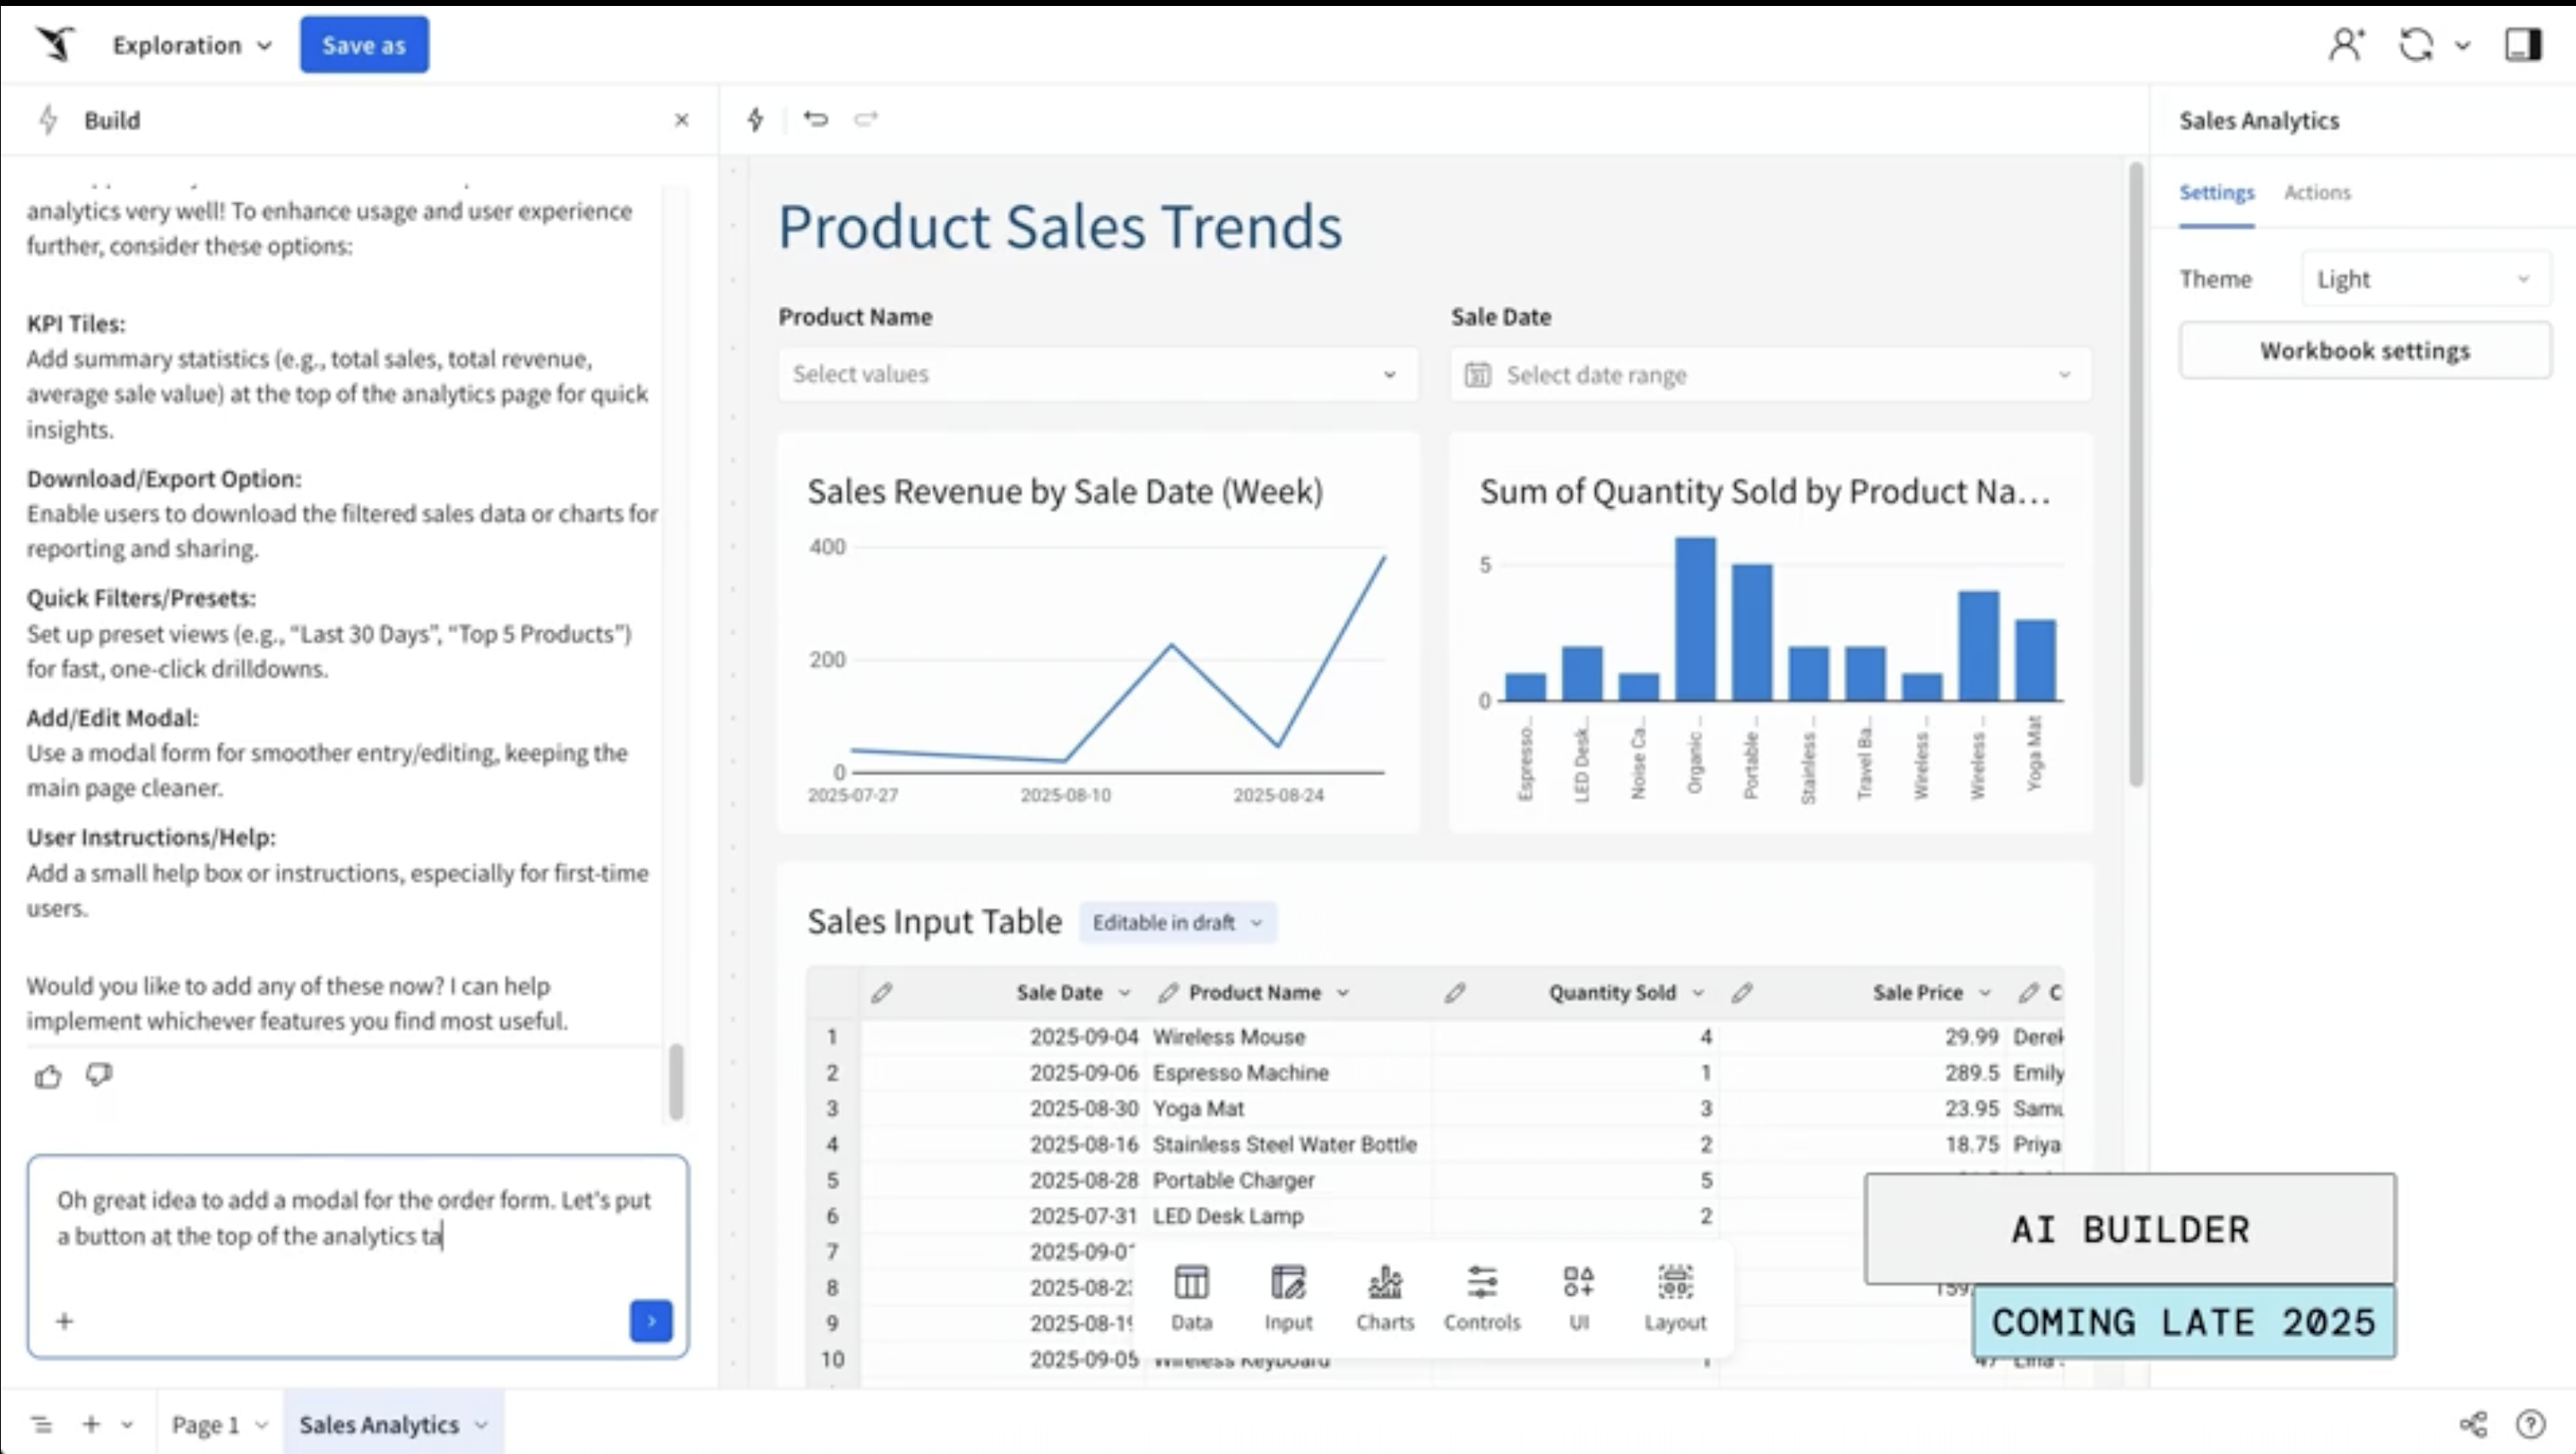This screenshot has width=2576, height=1454.
Task: Open the Data element menu icon
Action: (x=1191, y=1296)
